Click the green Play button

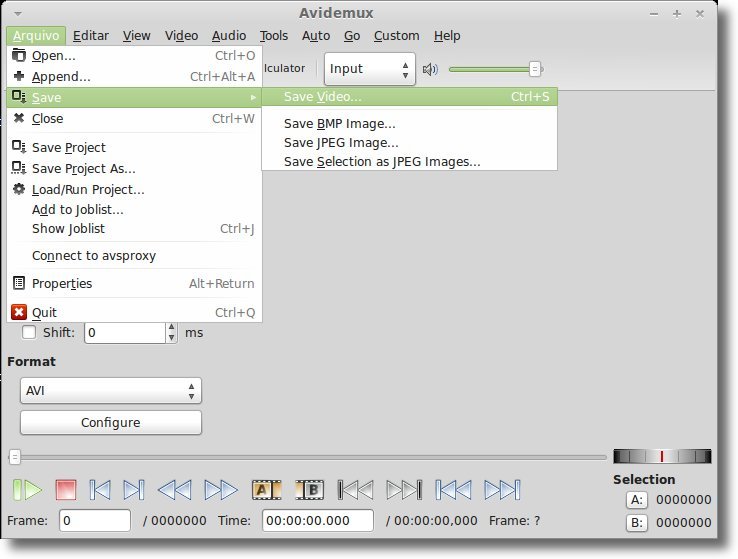point(27,490)
